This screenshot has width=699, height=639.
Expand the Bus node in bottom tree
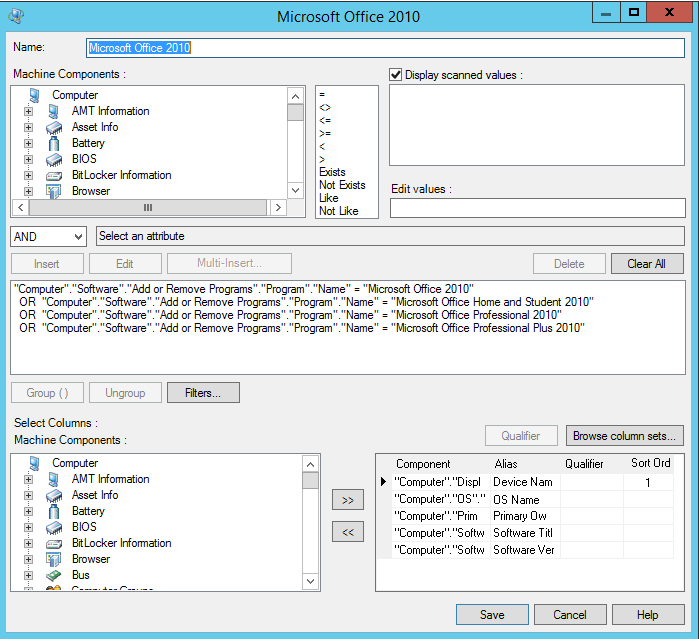coord(28,575)
